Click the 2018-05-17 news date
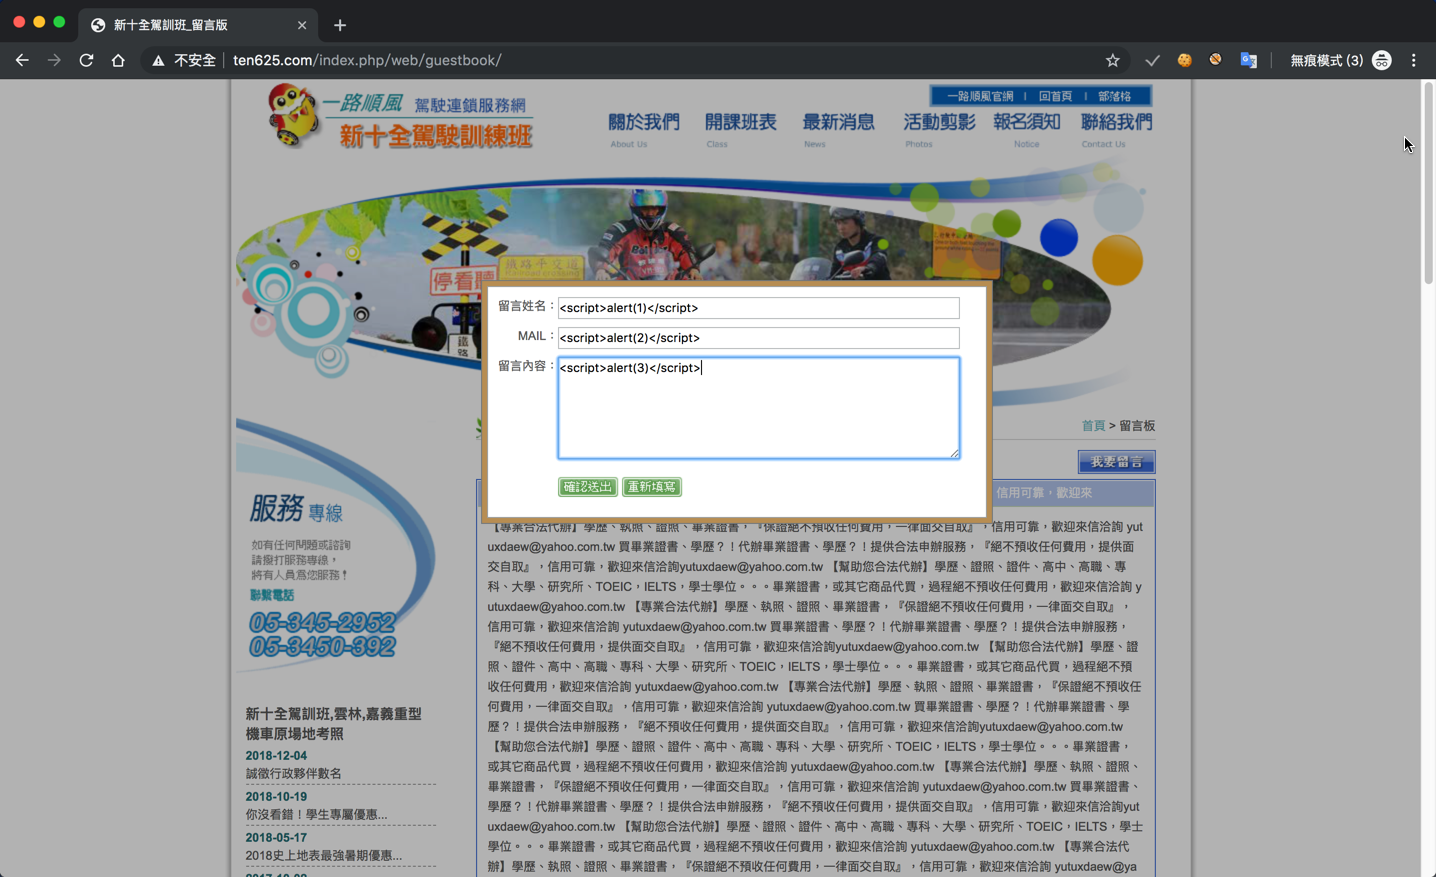Image resolution: width=1436 pixels, height=877 pixels. click(276, 838)
